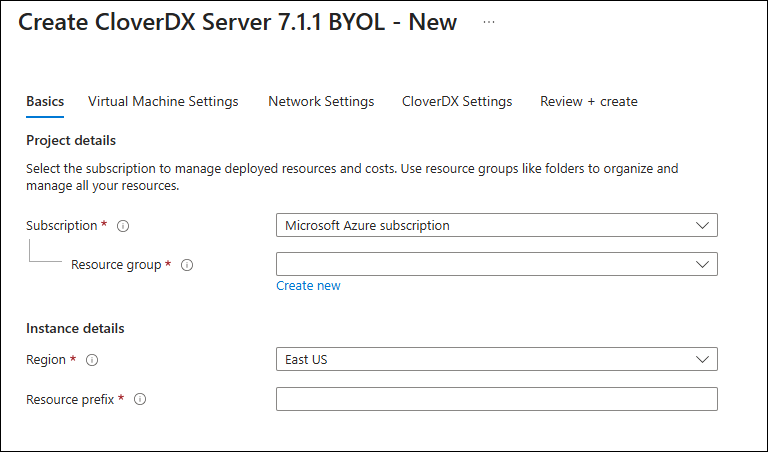The width and height of the screenshot is (768, 452).
Task: Click the Subscription field label
Action: pyautogui.click(x=61, y=226)
